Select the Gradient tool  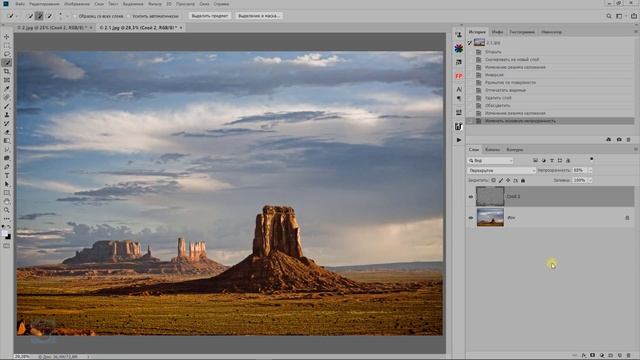pyautogui.click(x=7, y=141)
